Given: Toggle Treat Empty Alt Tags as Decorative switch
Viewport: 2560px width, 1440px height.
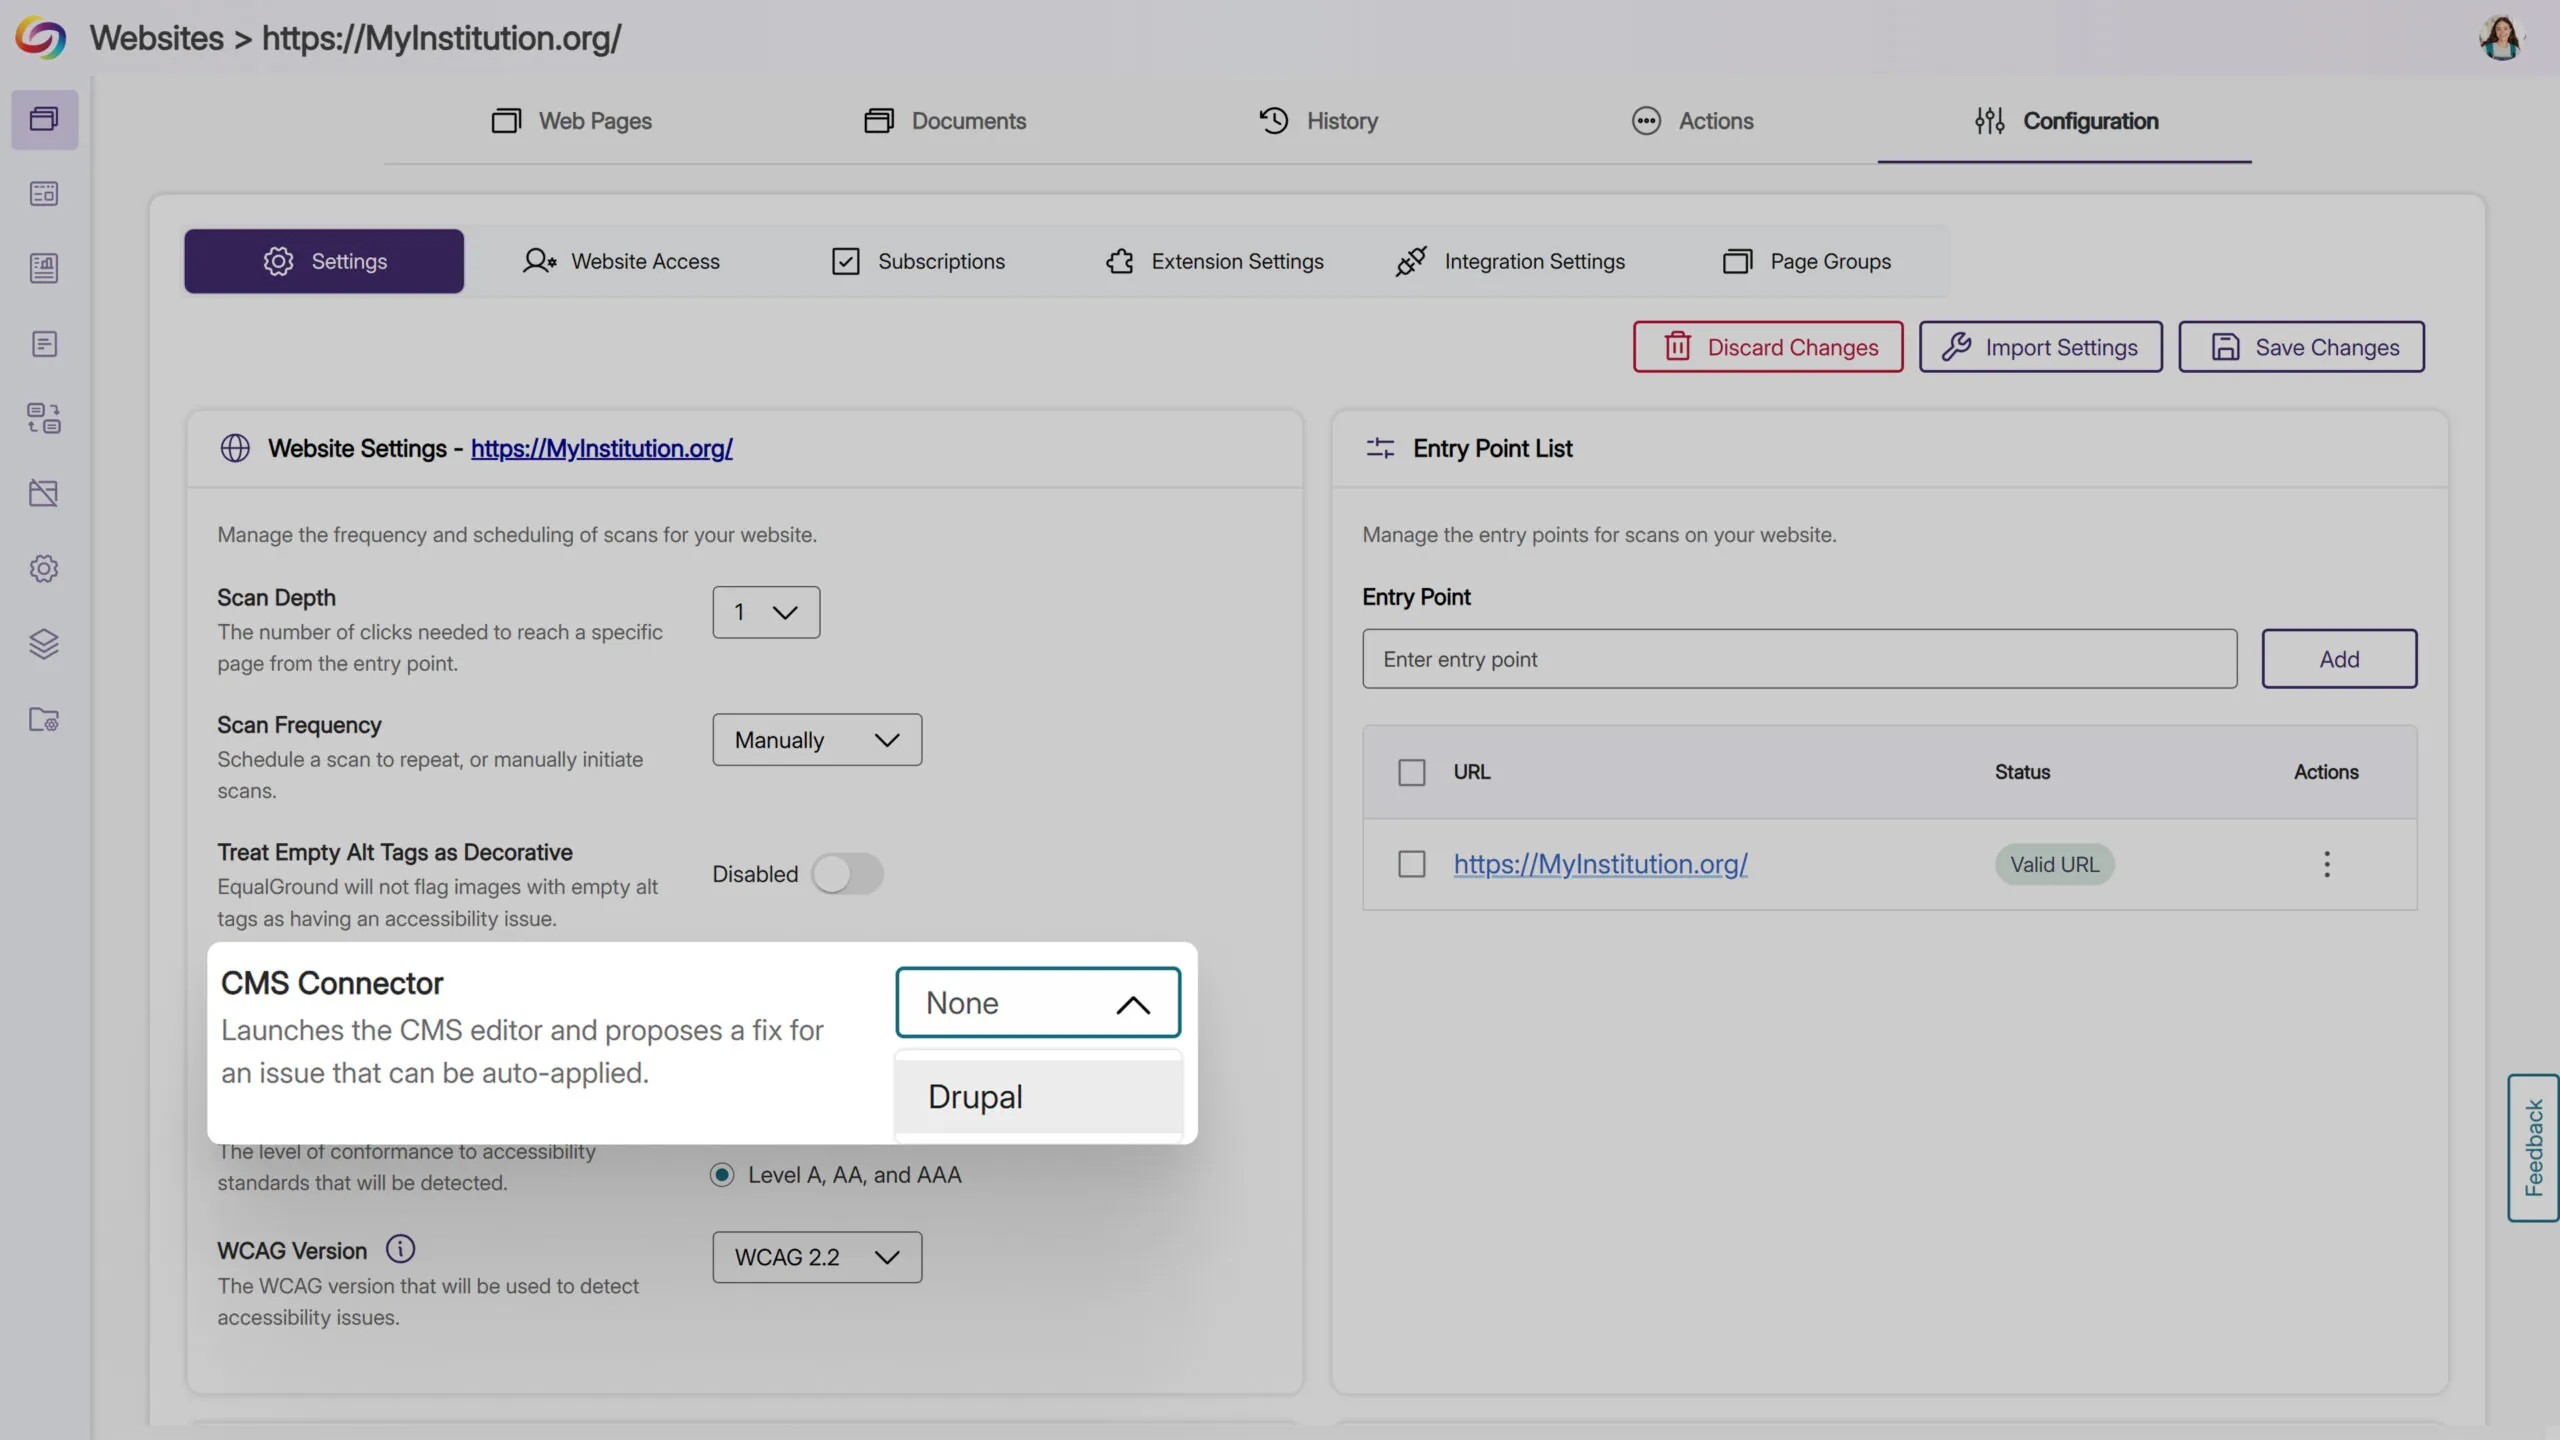Looking at the screenshot, I should pos(846,874).
